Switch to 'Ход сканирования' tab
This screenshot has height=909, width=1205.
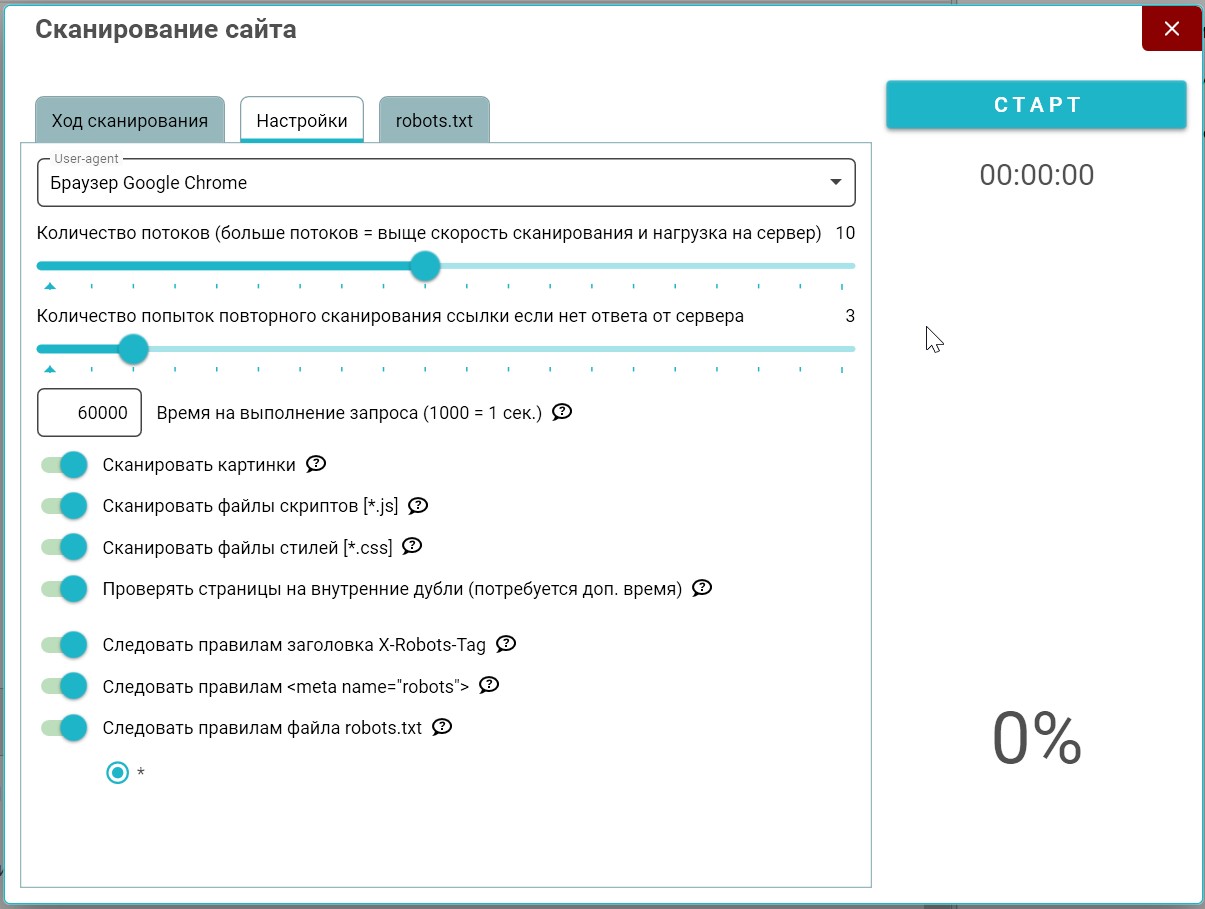pyautogui.click(x=129, y=121)
